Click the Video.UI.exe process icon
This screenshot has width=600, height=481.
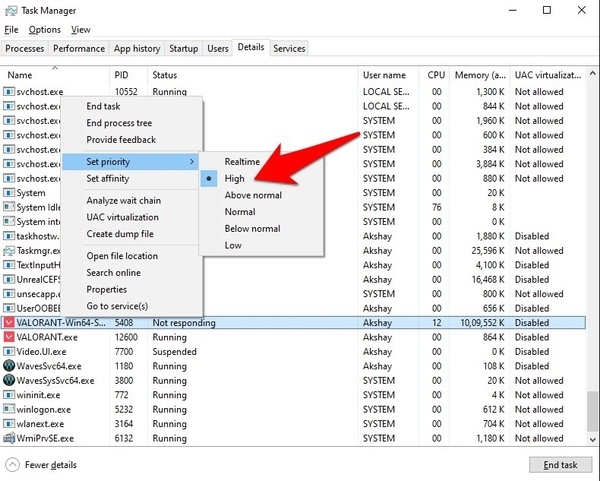click(9, 352)
